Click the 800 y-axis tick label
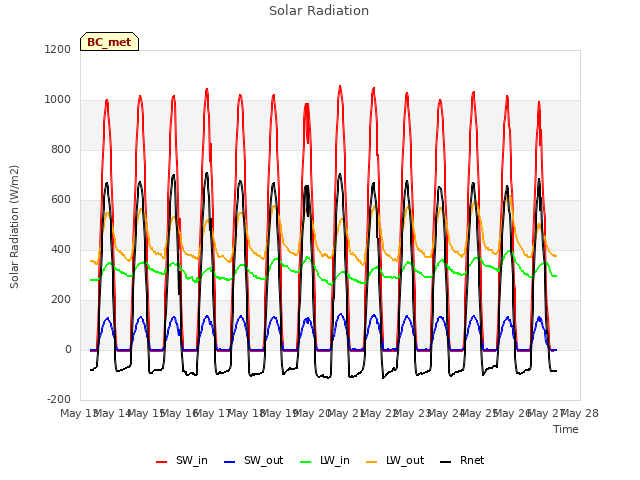 coord(61,150)
